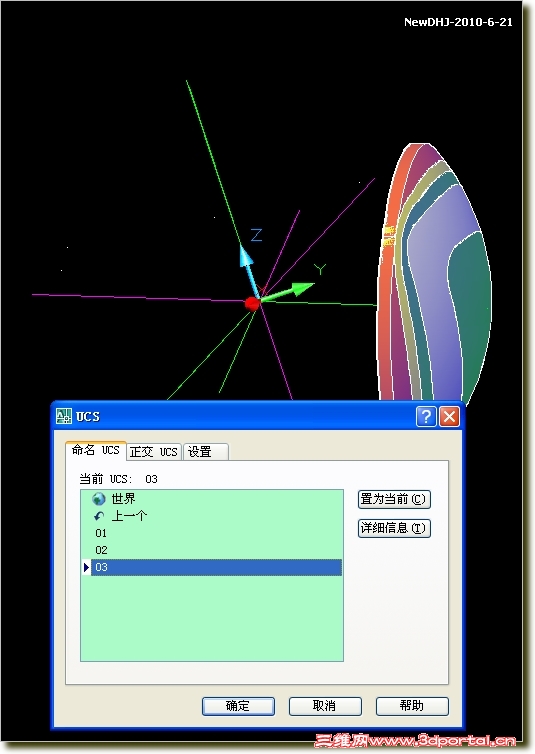Close the UCS dialog

[449, 416]
